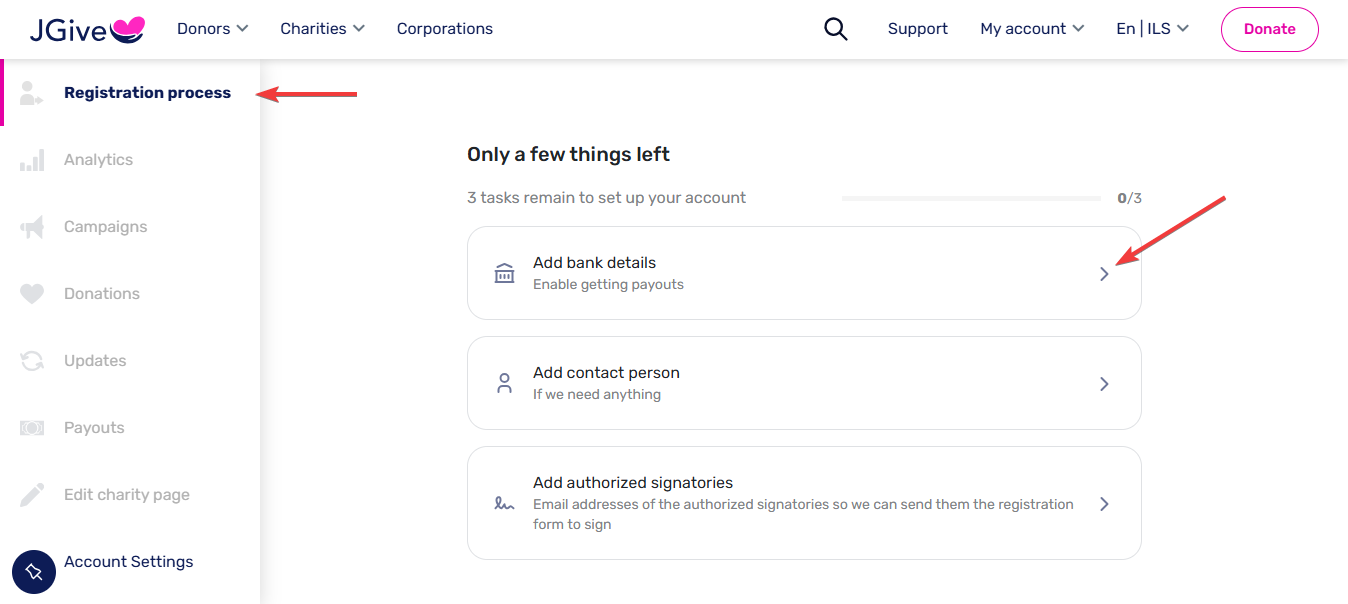Image resolution: width=1348 pixels, height=604 pixels.
Task: Click the pink Donate button
Action: coord(1270,29)
